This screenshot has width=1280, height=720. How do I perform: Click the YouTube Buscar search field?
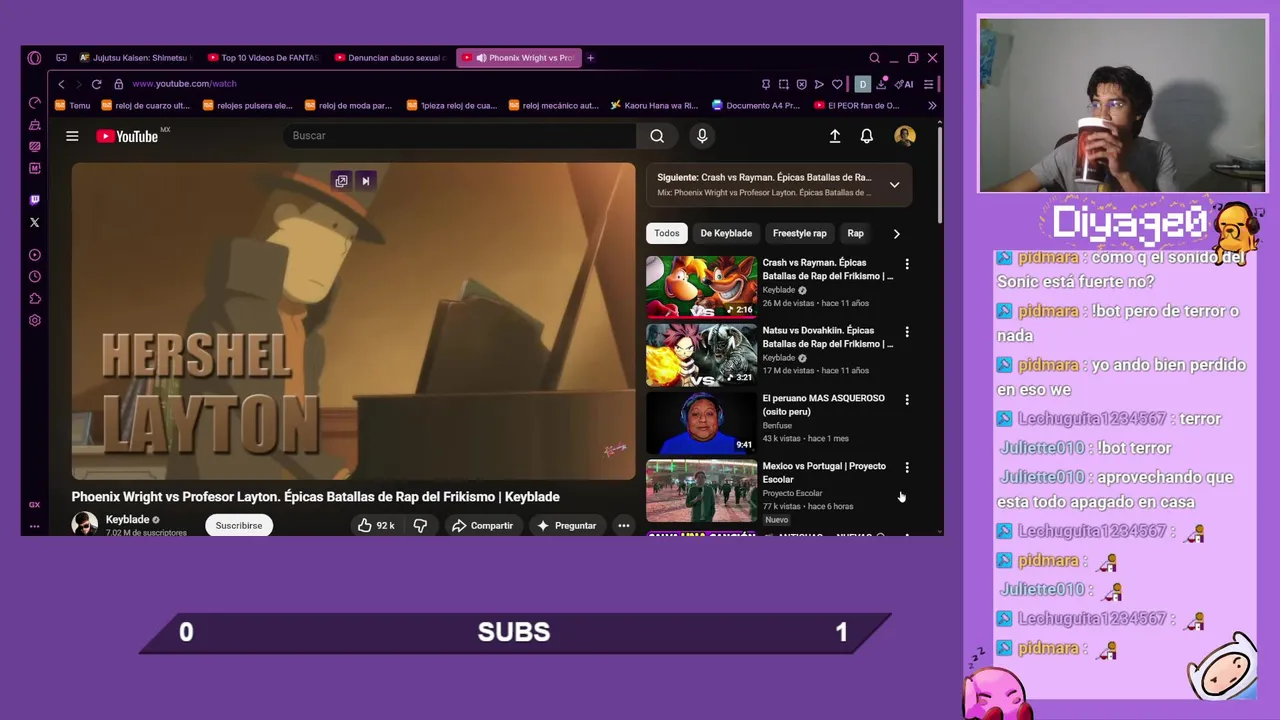460,136
